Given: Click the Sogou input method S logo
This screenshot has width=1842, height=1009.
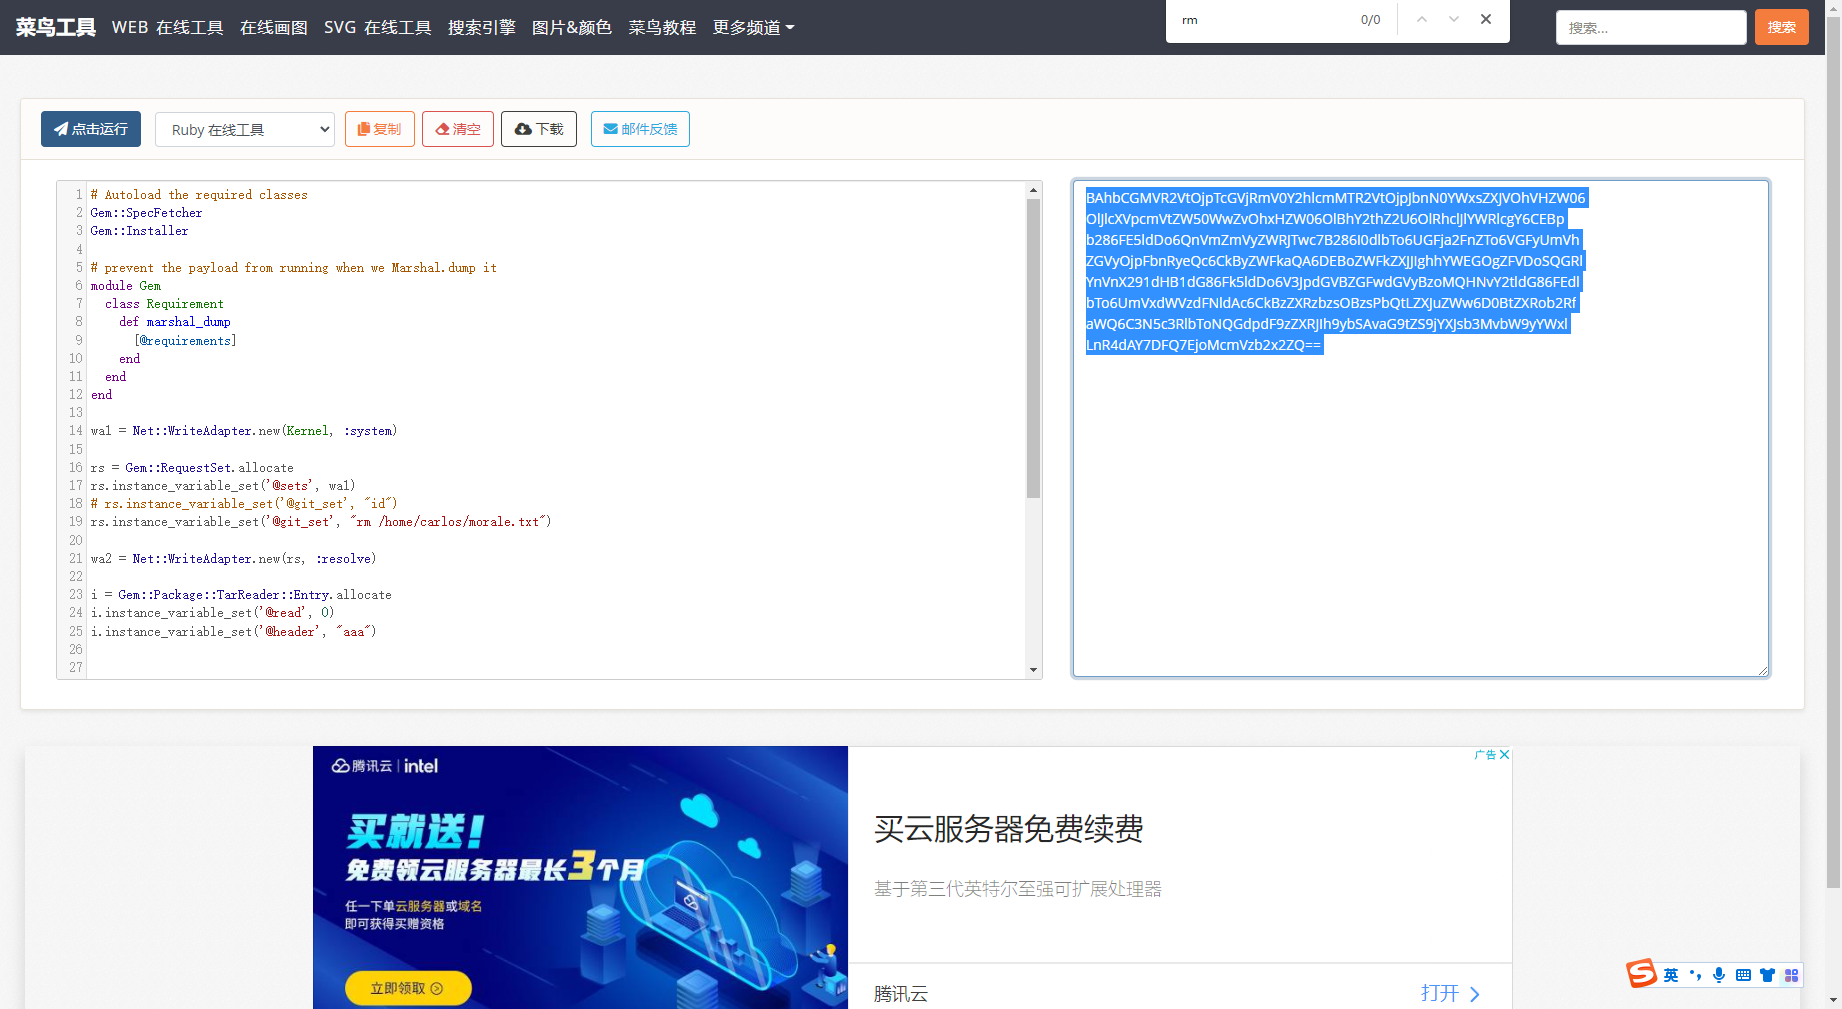Looking at the screenshot, I should coord(1641,973).
